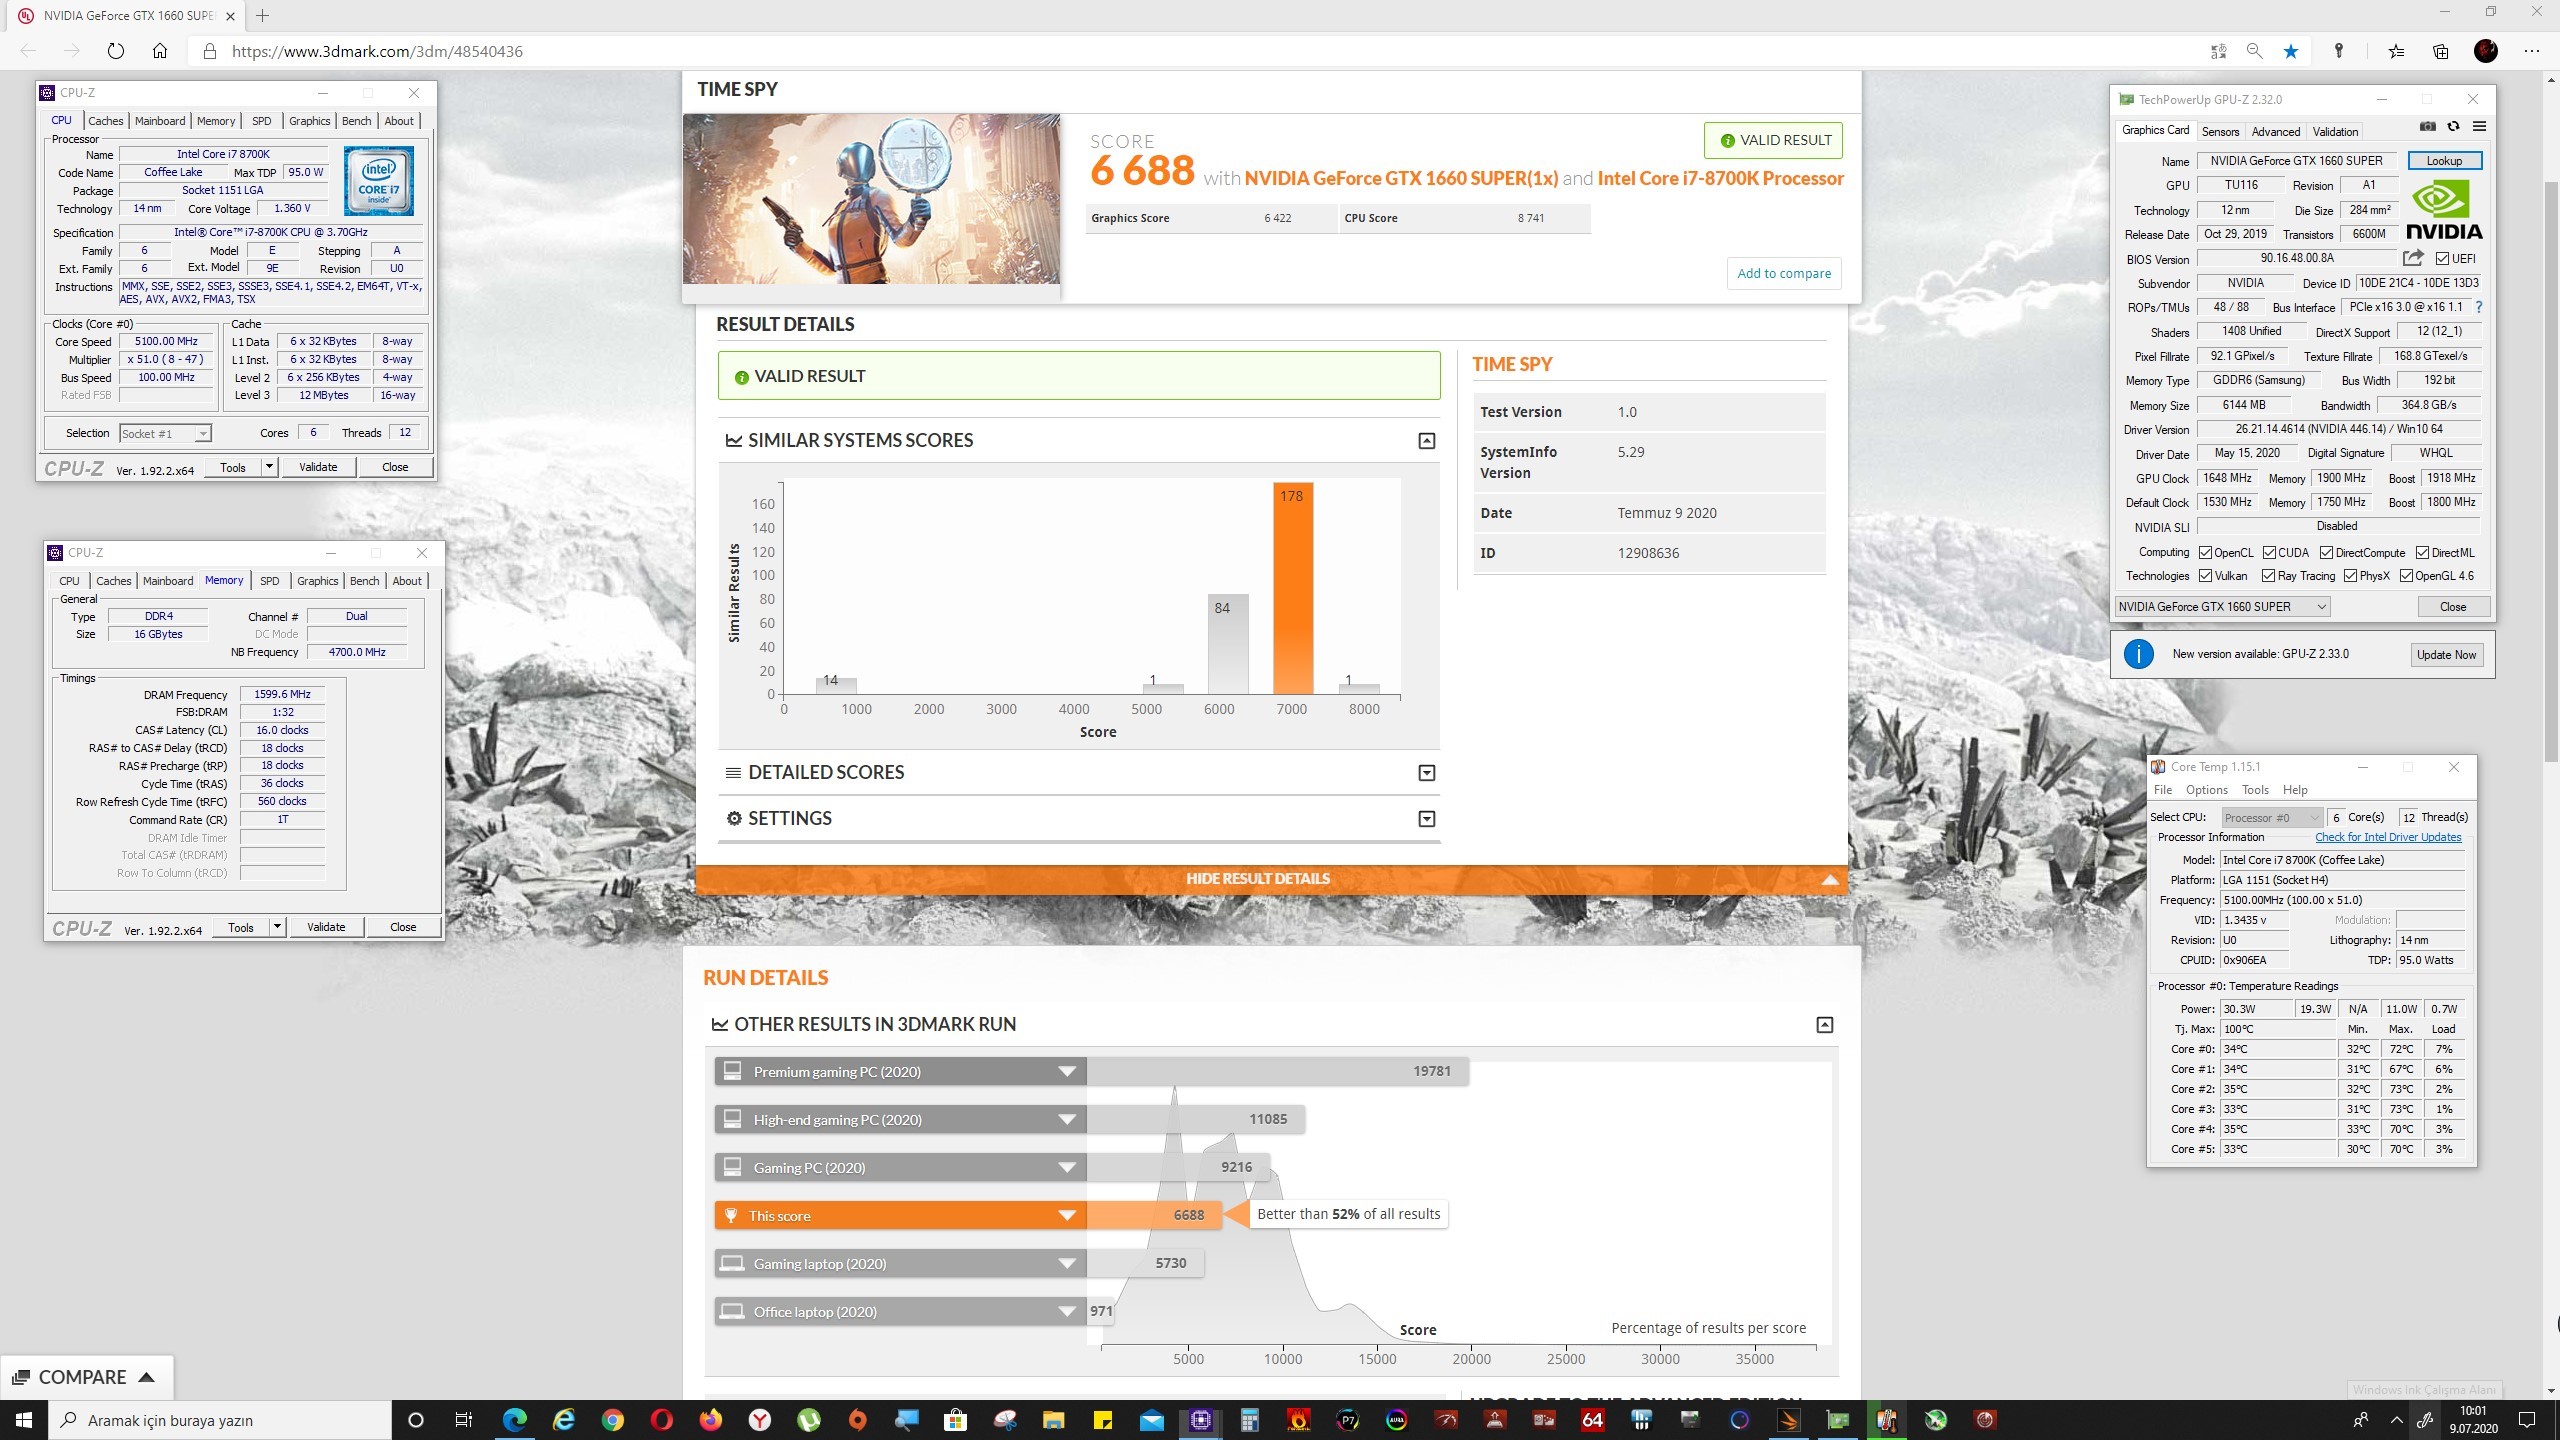Click browser refresh icon
The image size is (2560, 1440).
(115, 51)
